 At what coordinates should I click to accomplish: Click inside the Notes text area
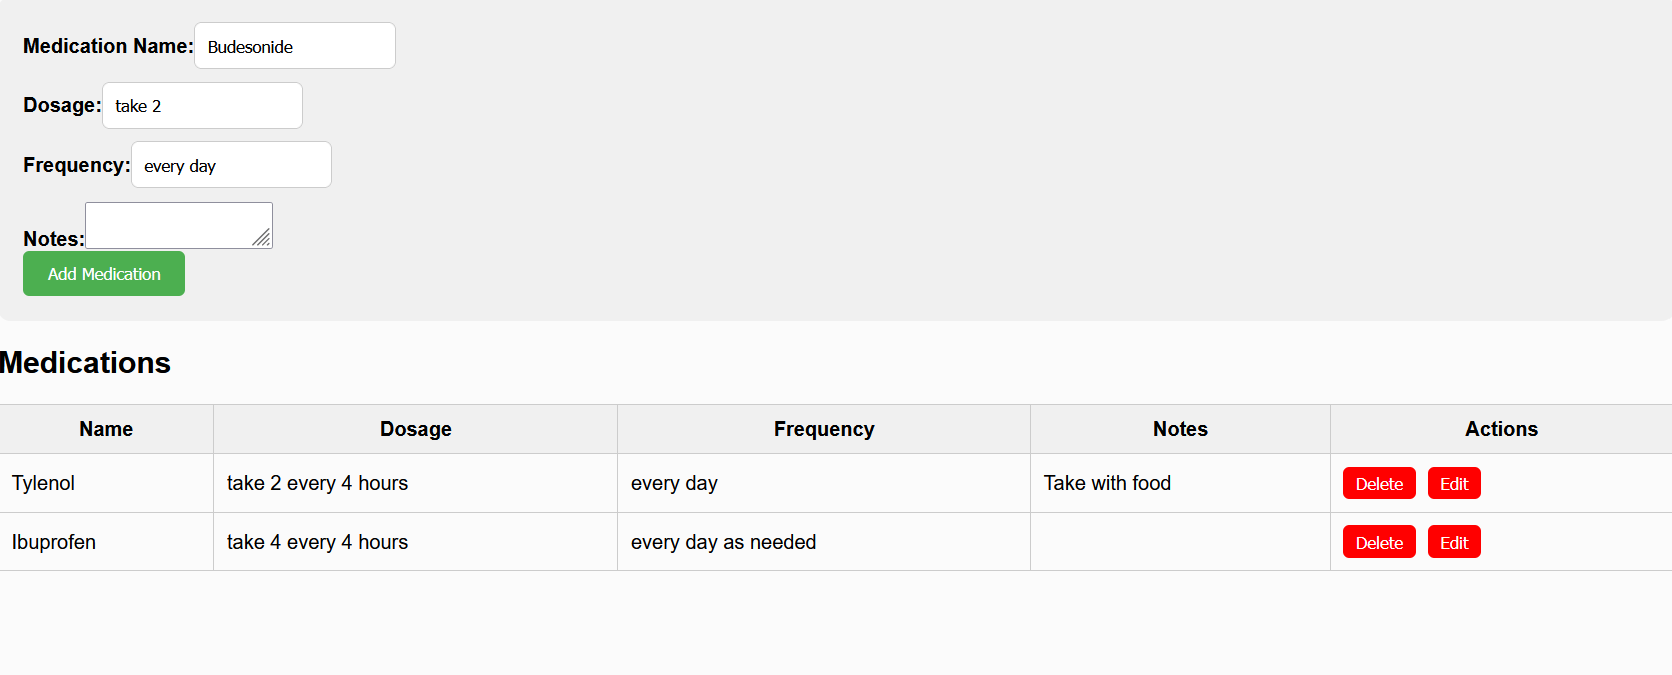point(179,225)
